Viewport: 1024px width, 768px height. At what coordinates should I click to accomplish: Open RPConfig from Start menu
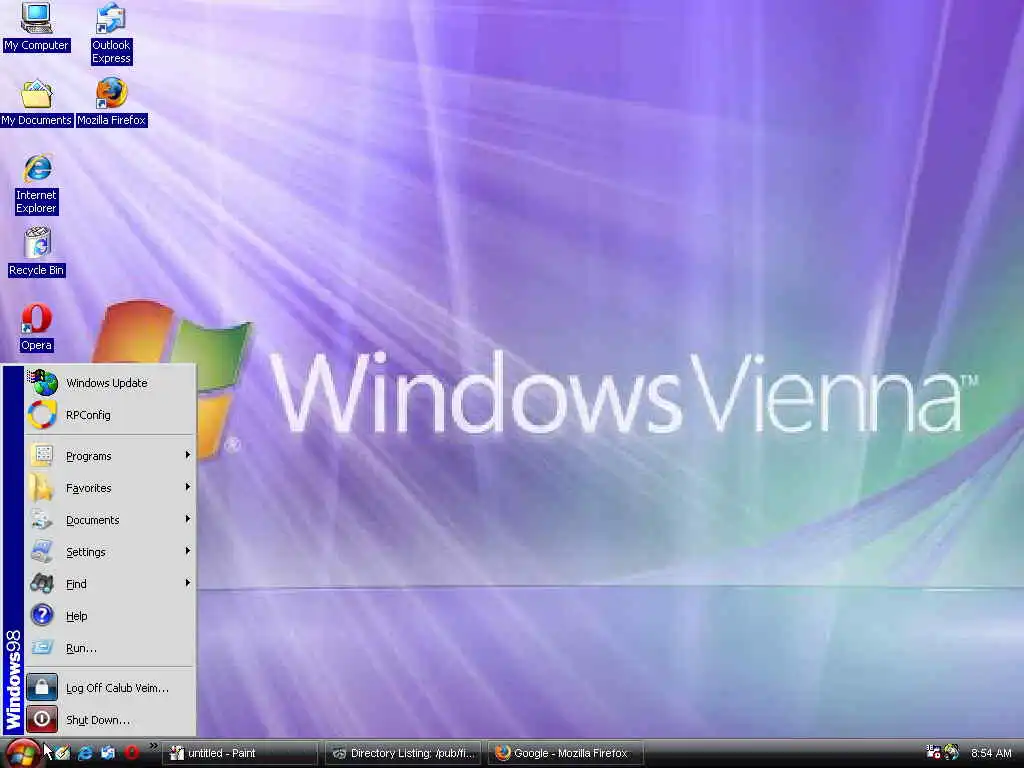click(x=110, y=415)
